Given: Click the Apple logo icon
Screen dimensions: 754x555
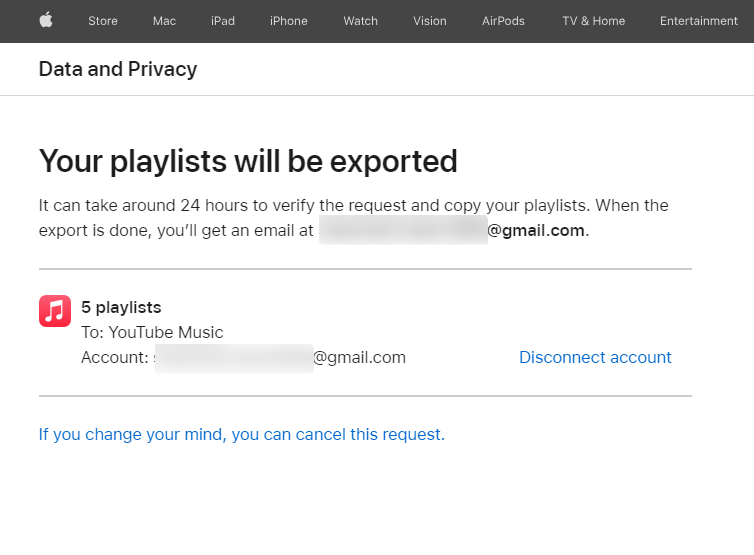Looking at the screenshot, I should (x=46, y=20).
